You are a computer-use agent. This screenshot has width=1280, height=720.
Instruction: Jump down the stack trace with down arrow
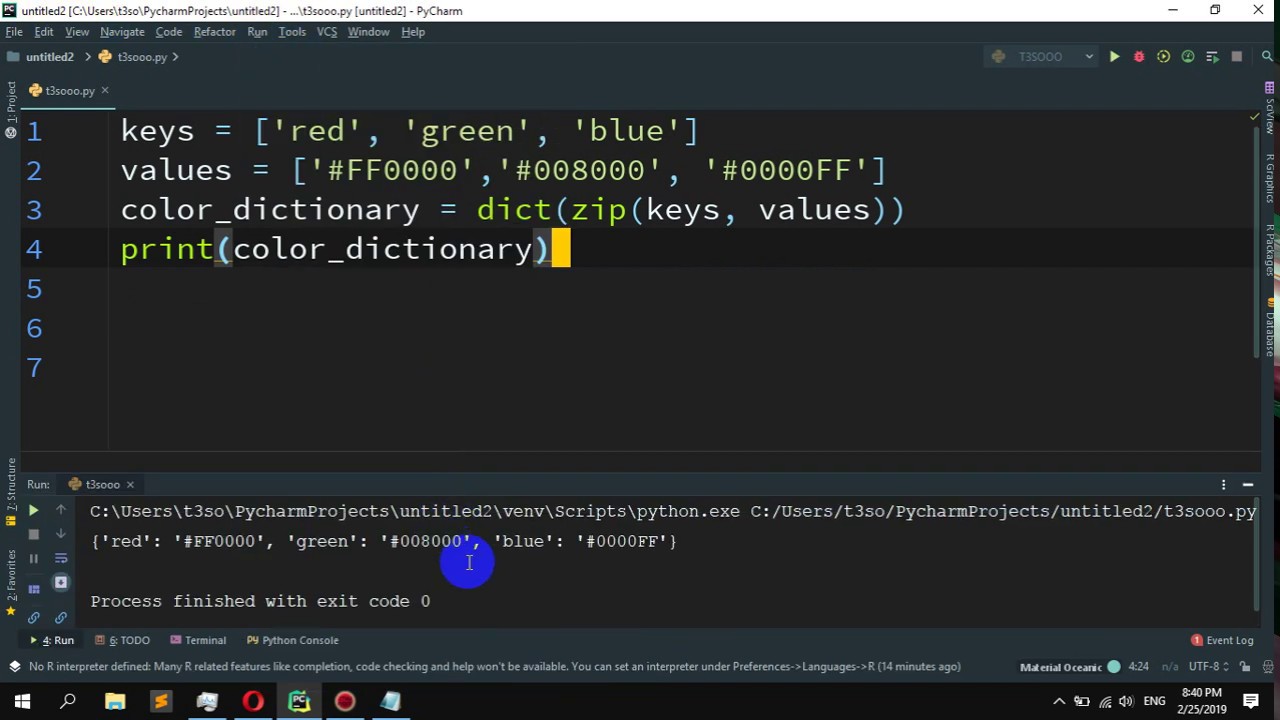click(x=60, y=535)
